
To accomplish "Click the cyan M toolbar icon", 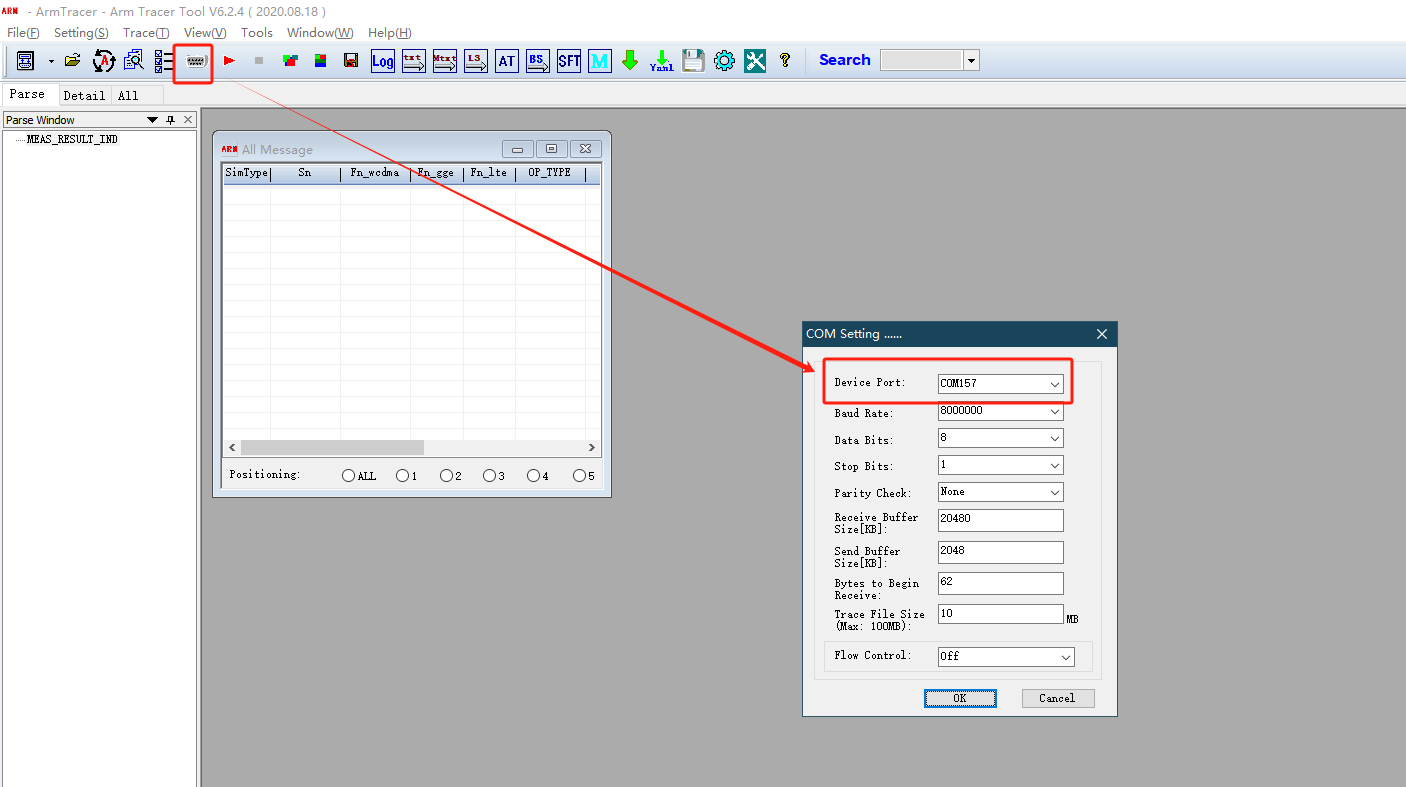I will [x=599, y=61].
